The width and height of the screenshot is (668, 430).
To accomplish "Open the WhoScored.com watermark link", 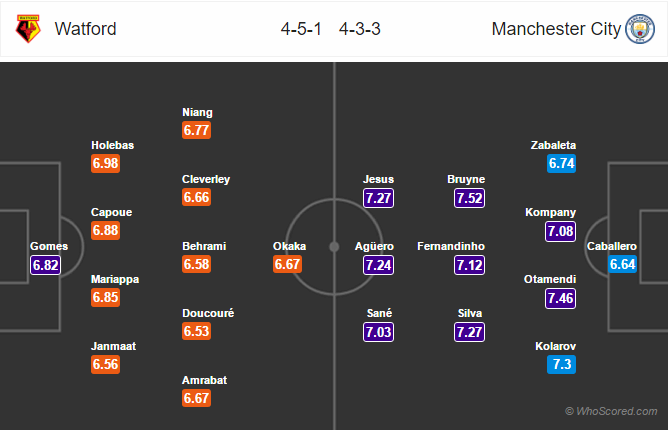I will pyautogui.click(x=612, y=411).
